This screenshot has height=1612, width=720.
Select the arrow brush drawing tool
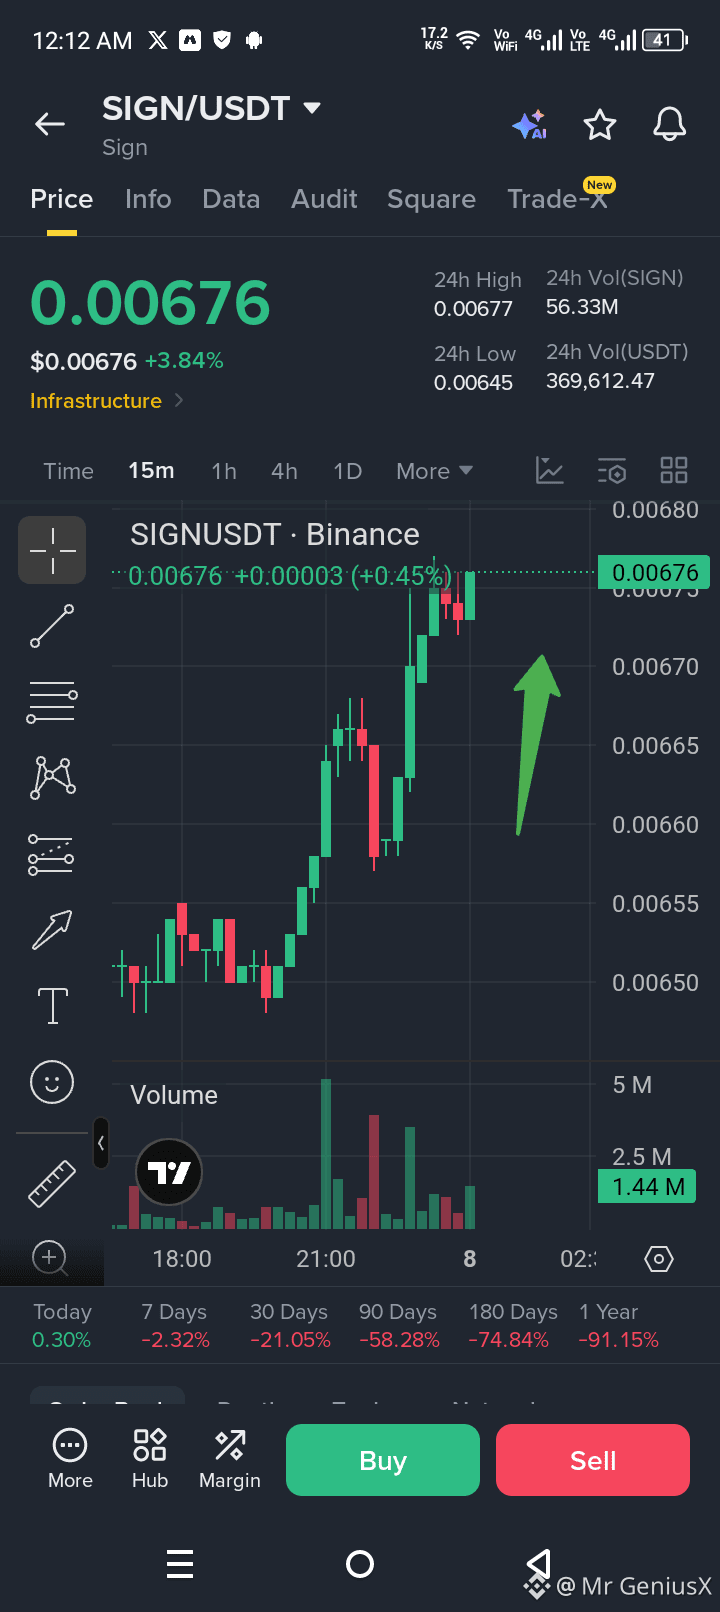(x=52, y=930)
